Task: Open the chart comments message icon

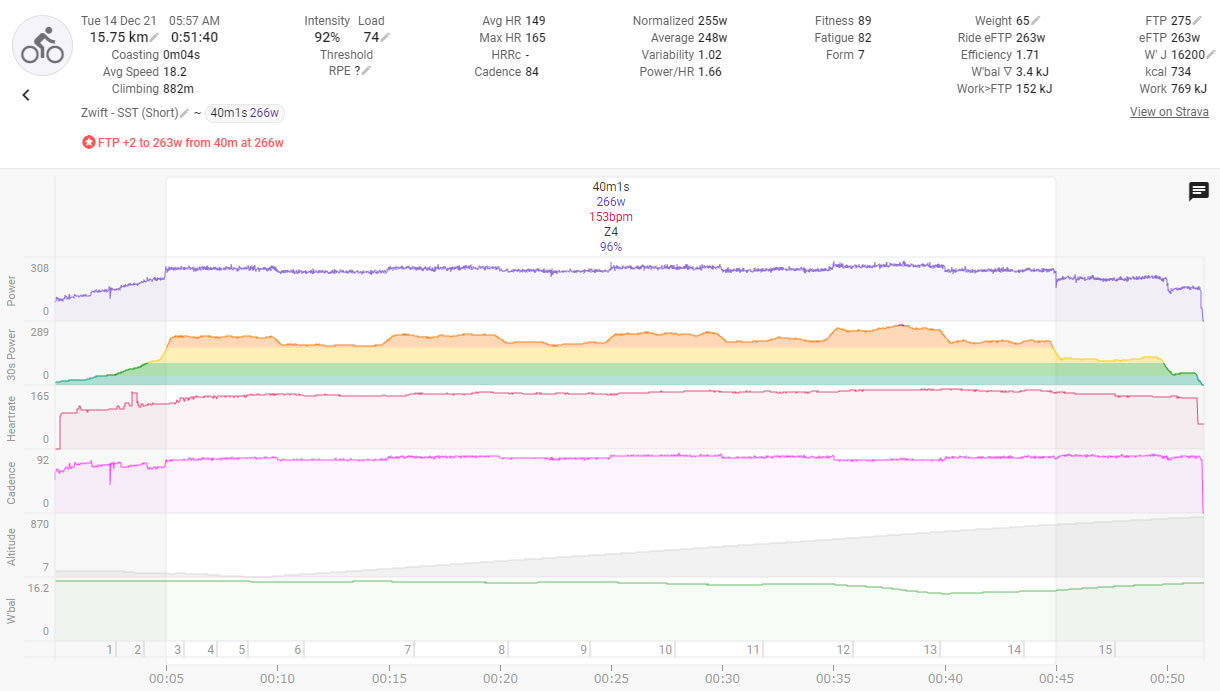Action: [x=1198, y=191]
